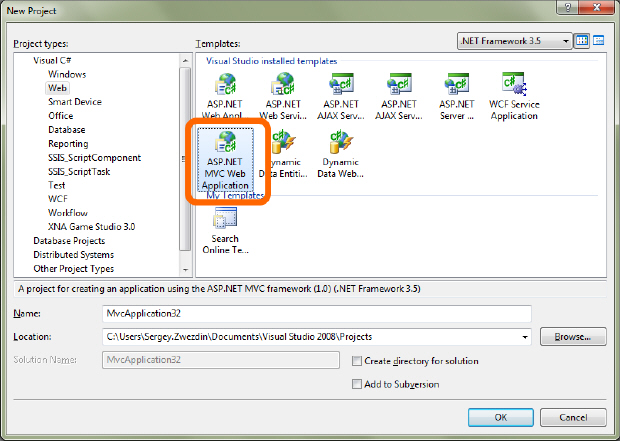Viewport: 620px width, 441px height.
Task: Click the project types scrollbar up arrow
Action: point(185,61)
